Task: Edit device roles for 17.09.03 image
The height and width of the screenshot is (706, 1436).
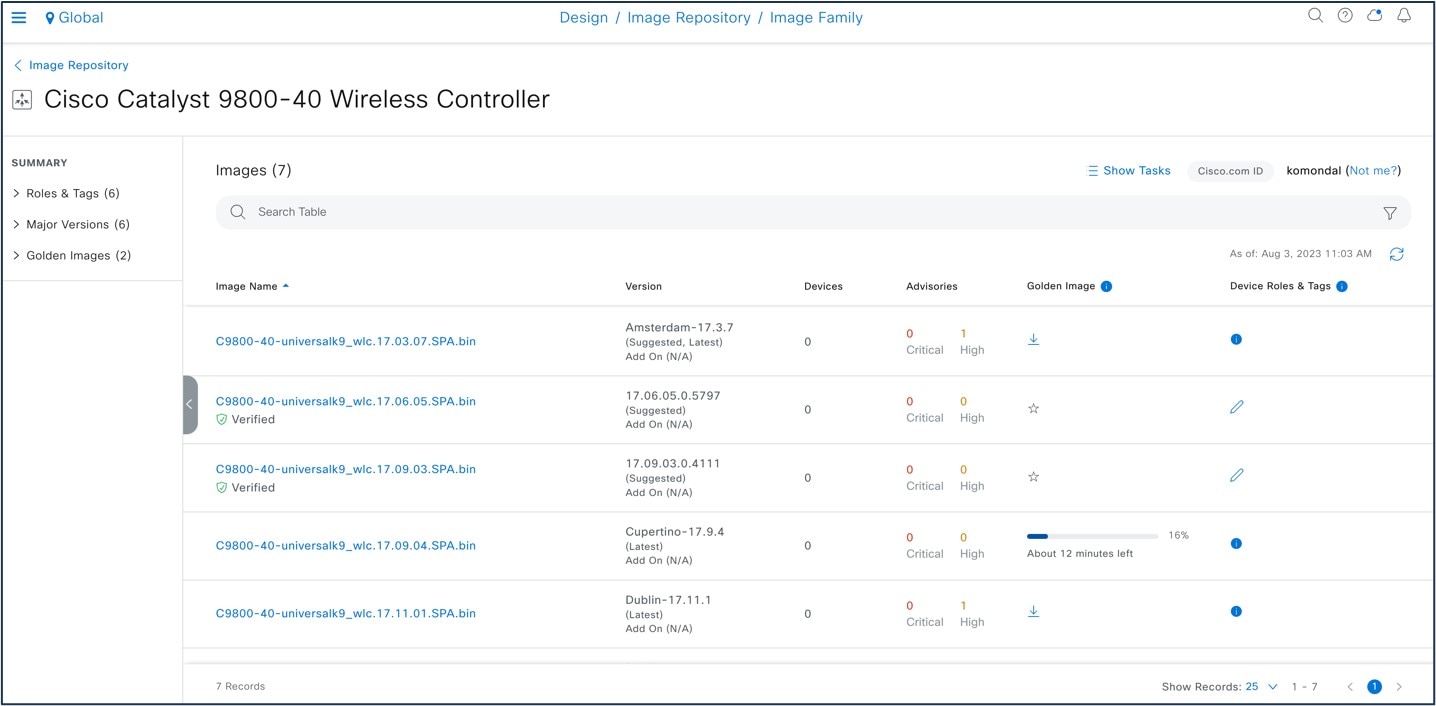Action: click(x=1237, y=475)
